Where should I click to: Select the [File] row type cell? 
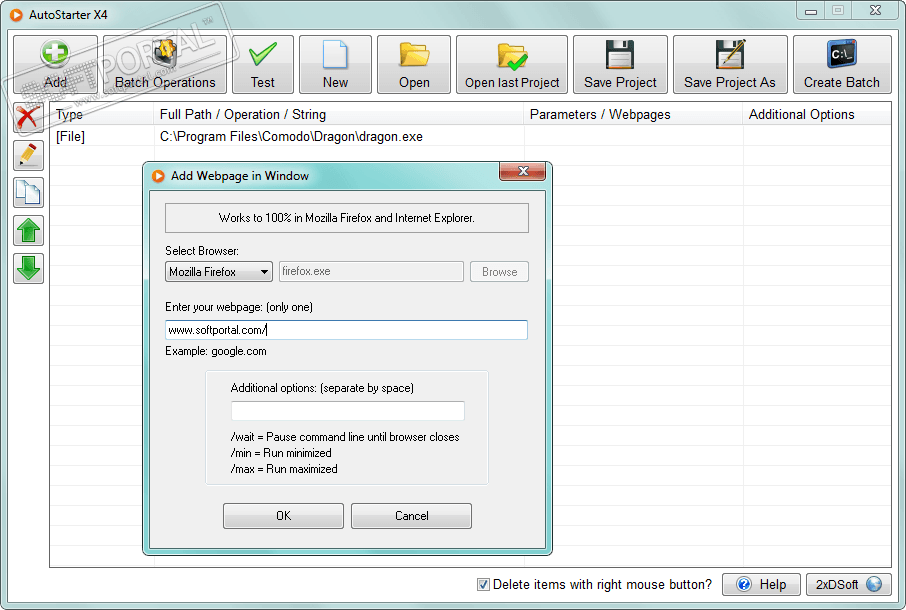[70, 137]
